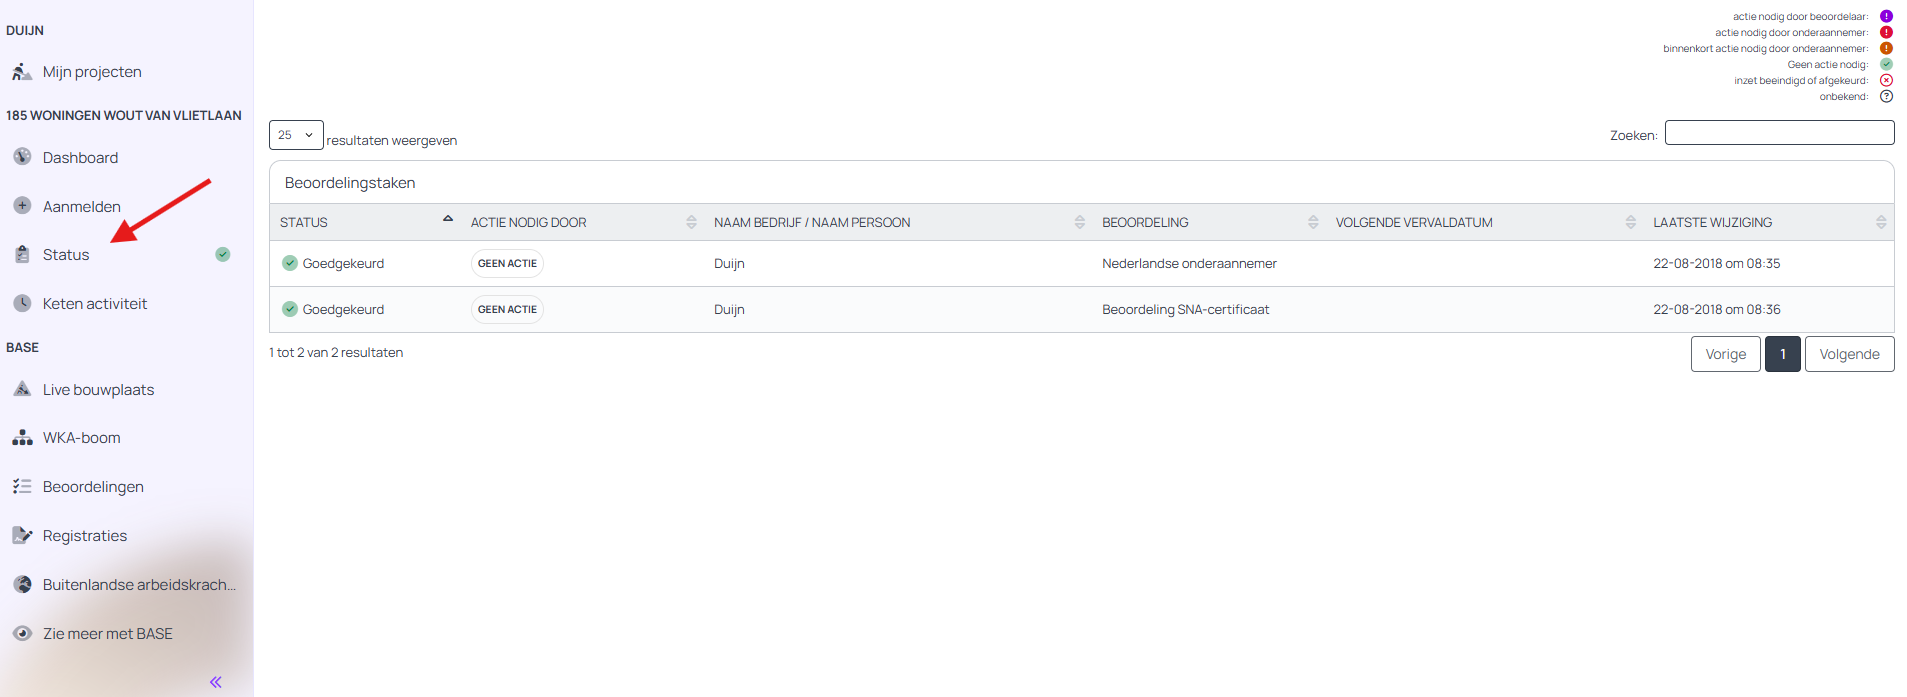Click the Buitenlandse arbeidskrachten globe icon

pyautogui.click(x=22, y=584)
